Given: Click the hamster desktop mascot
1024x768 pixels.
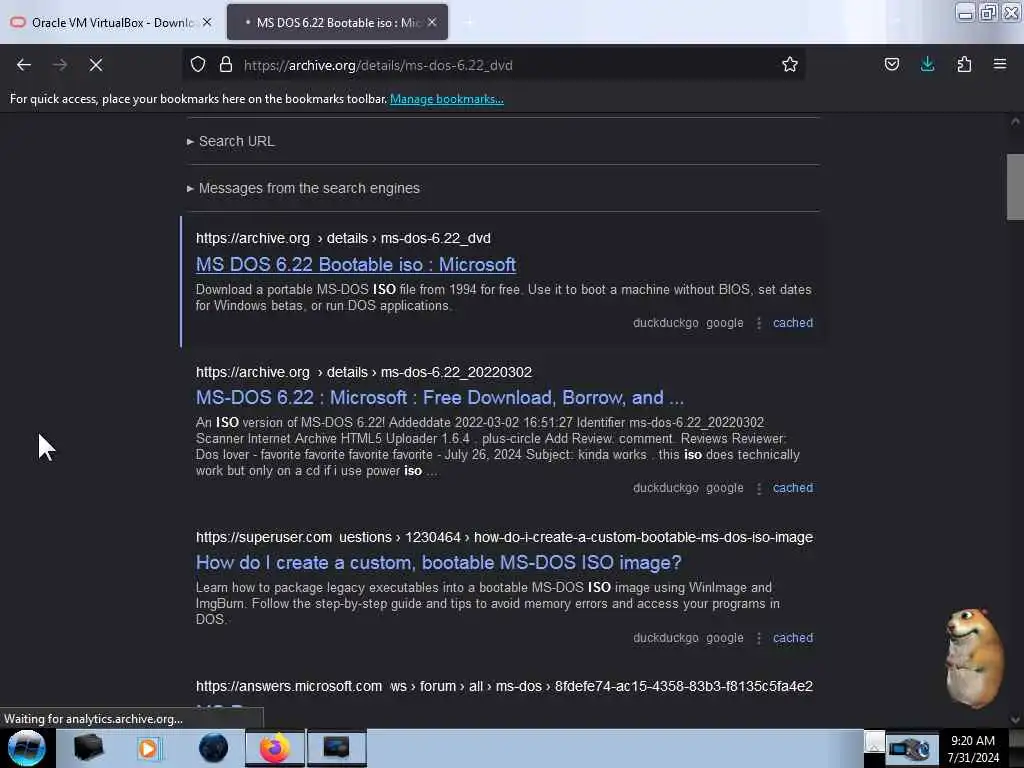Looking at the screenshot, I should pos(974,658).
